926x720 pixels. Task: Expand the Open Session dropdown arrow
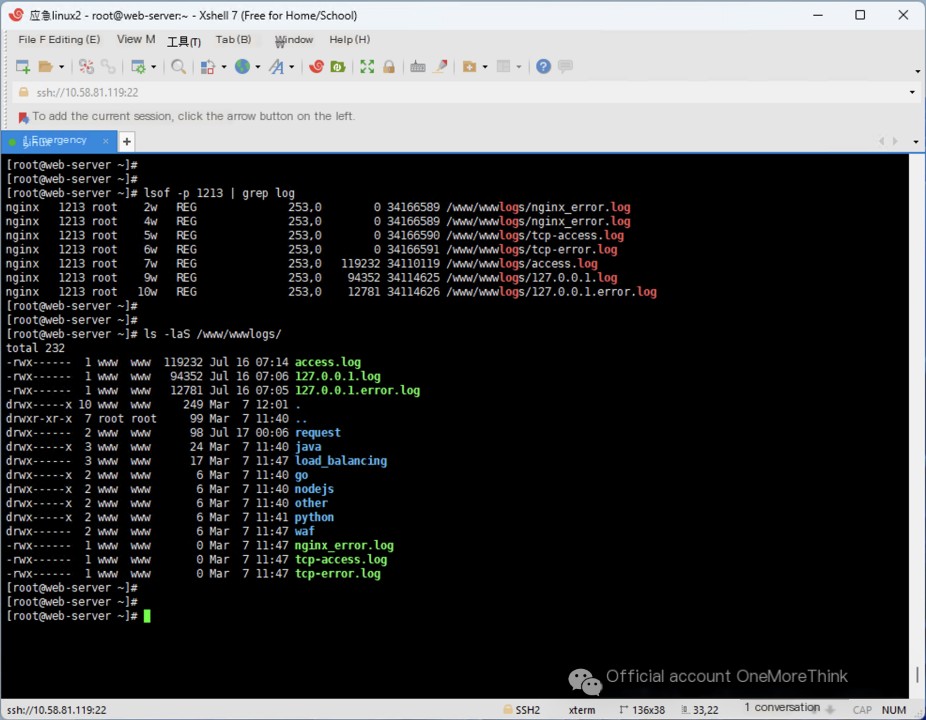click(61, 67)
